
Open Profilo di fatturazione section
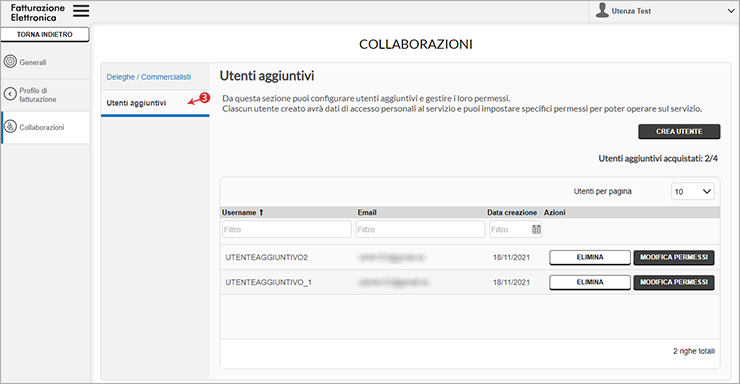tap(45, 95)
